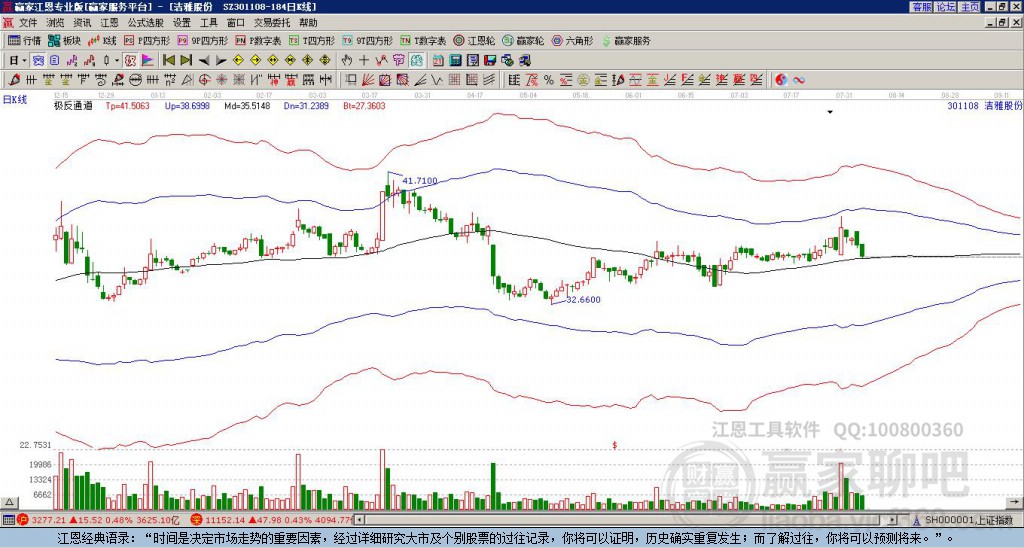Toggle the green-highlighted analysis icon
1024x548 pixels.
(417, 60)
